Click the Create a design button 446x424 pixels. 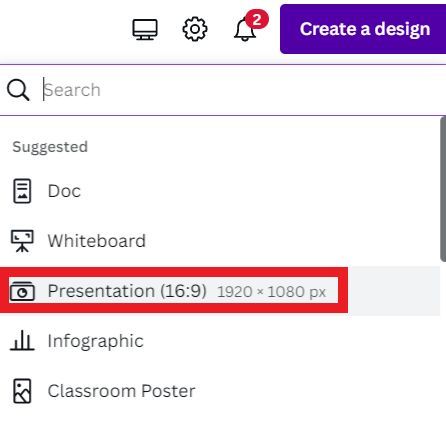point(363,29)
